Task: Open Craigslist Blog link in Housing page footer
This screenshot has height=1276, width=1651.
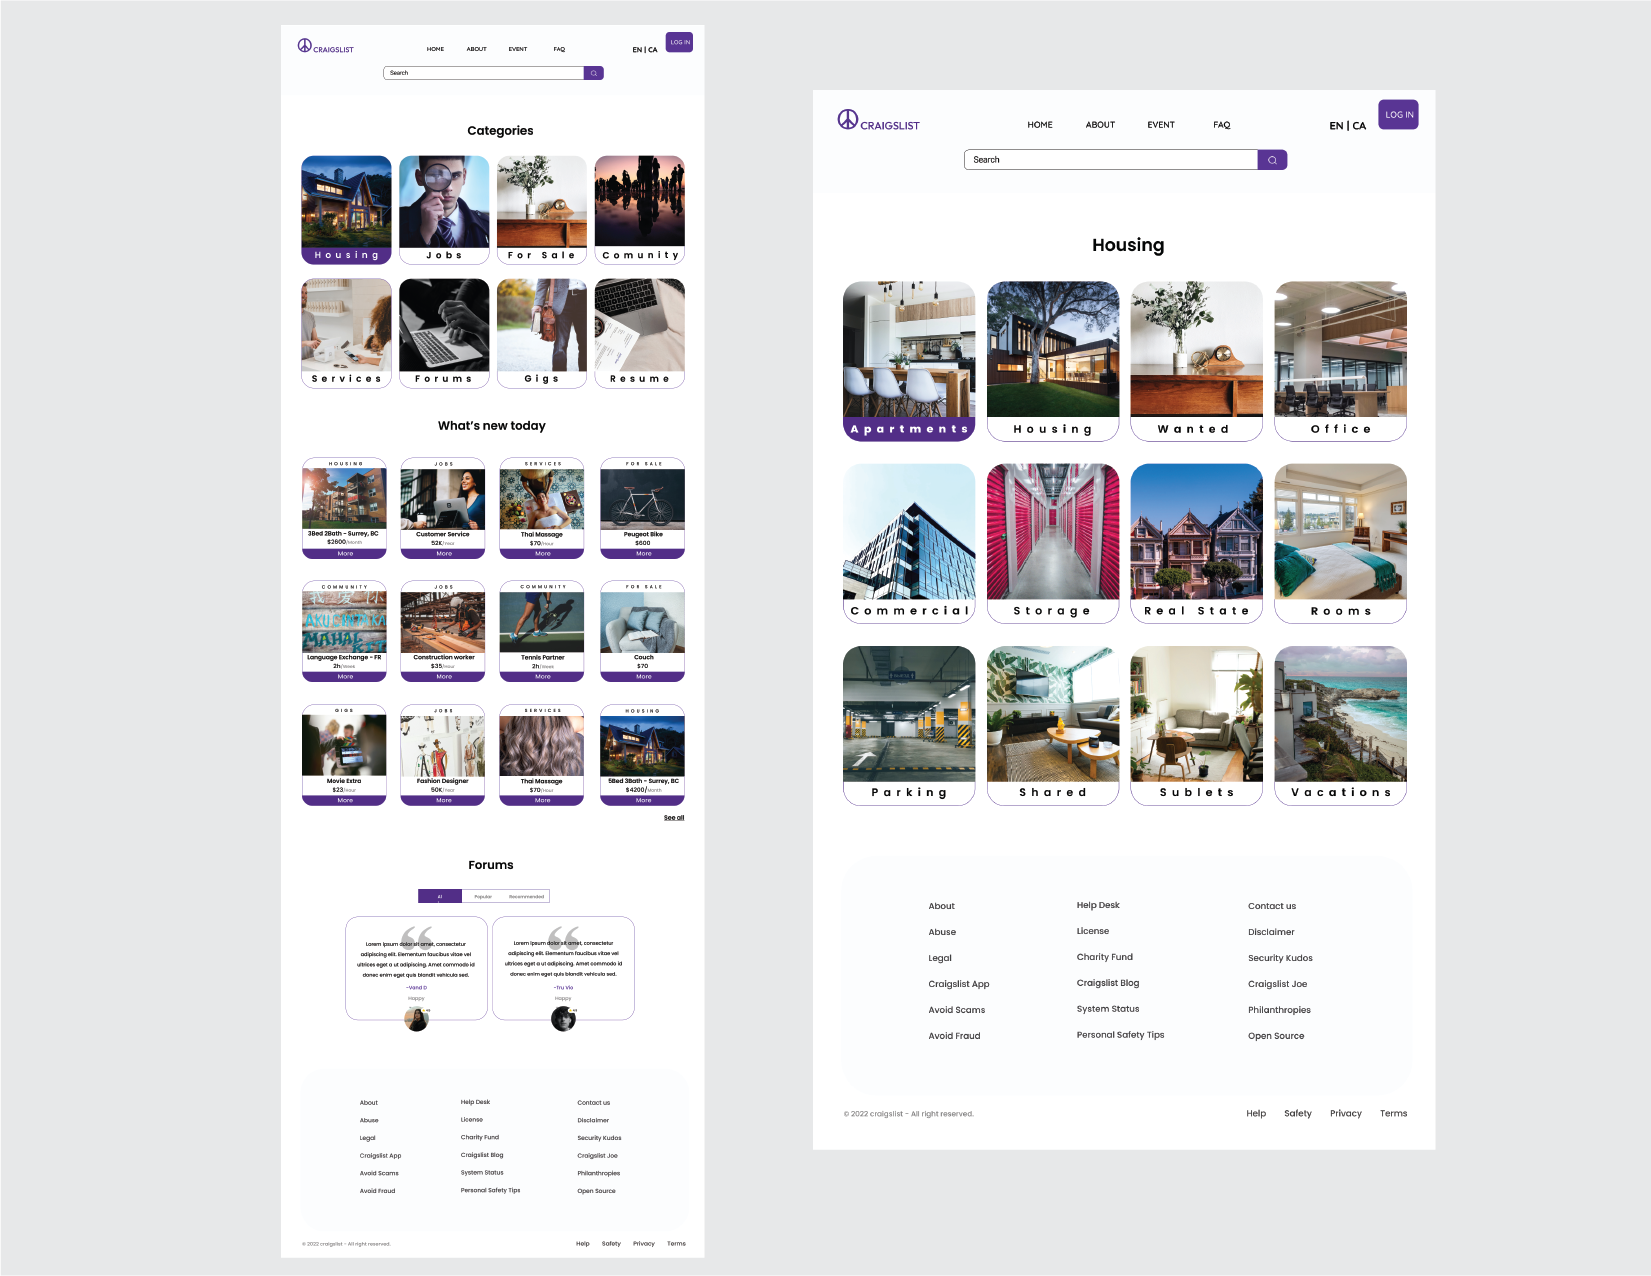Action: point(1108,983)
